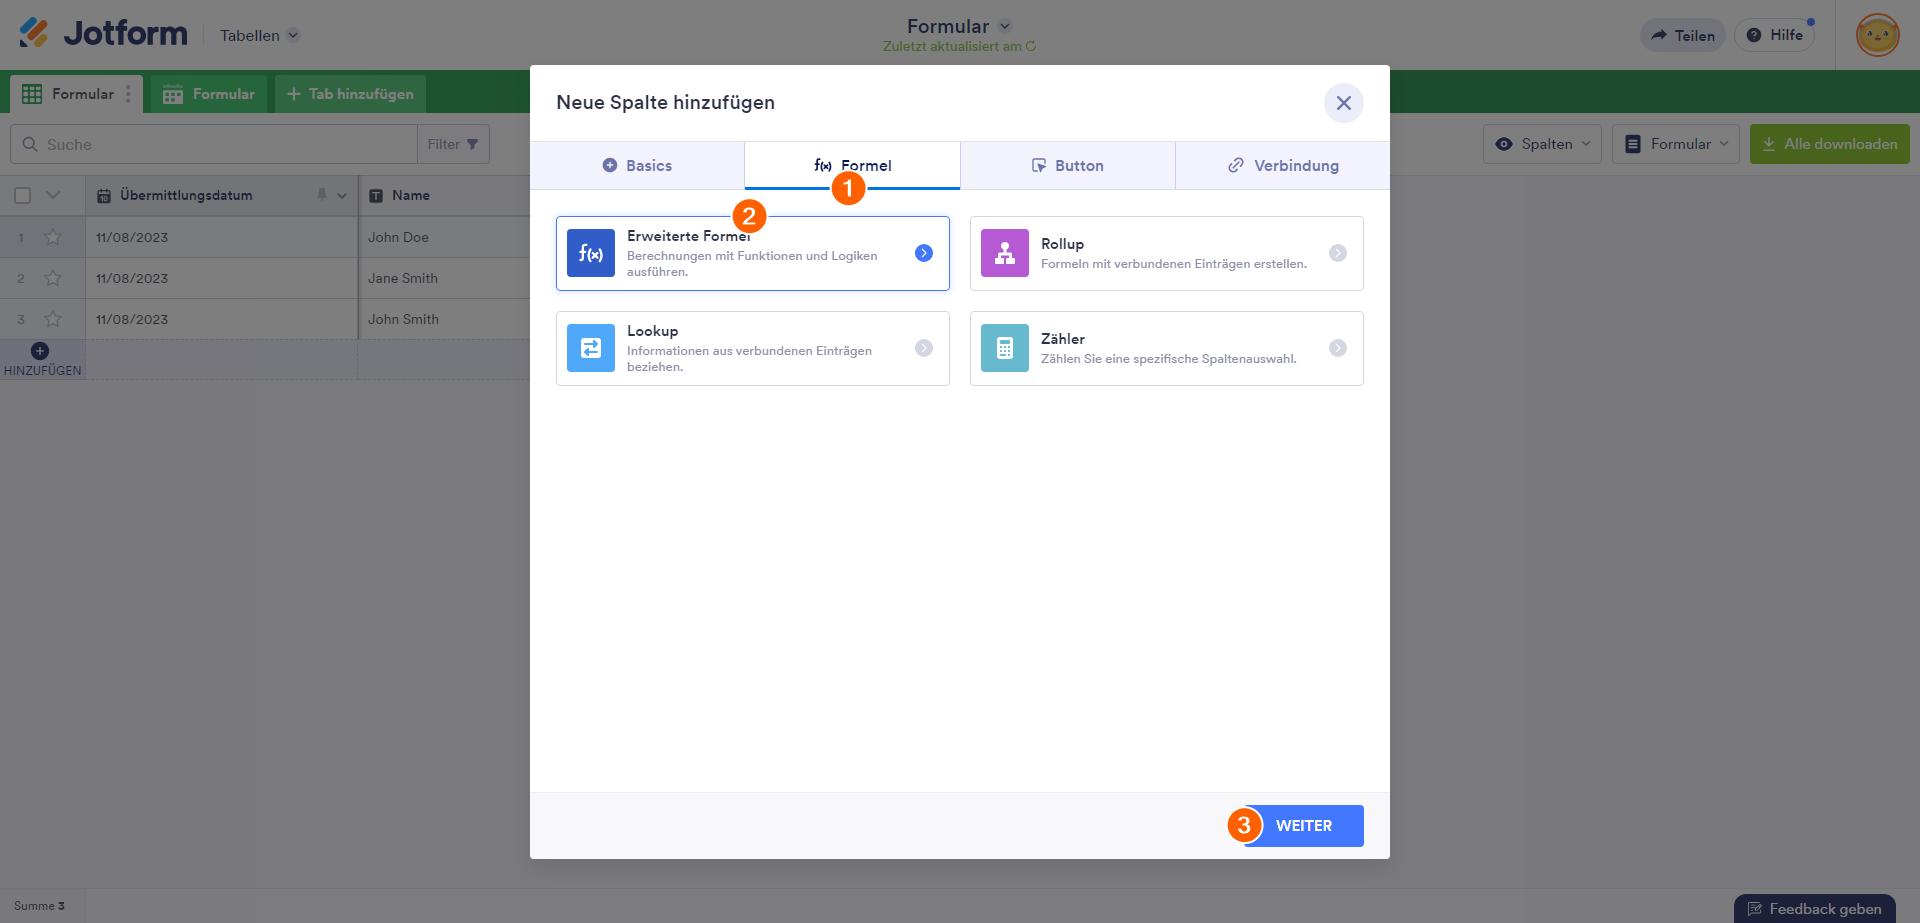This screenshot has width=1920, height=923.
Task: Click the Alle downloaden button
Action: pos(1829,144)
